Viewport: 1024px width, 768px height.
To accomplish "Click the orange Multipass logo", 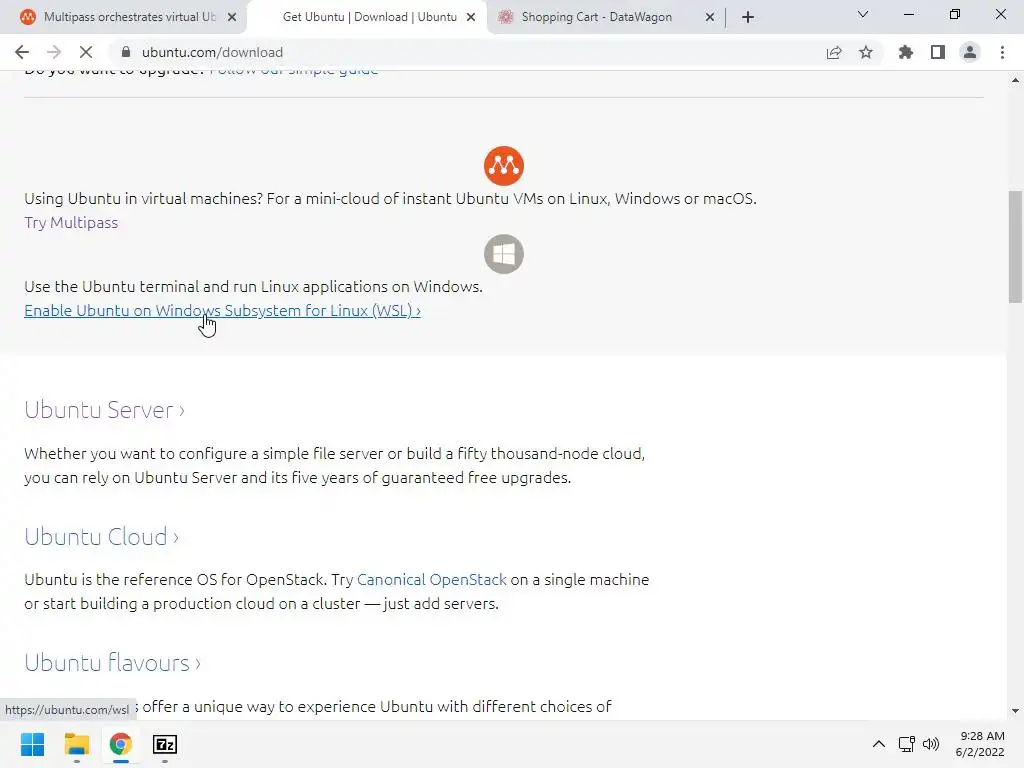I will (x=504, y=166).
